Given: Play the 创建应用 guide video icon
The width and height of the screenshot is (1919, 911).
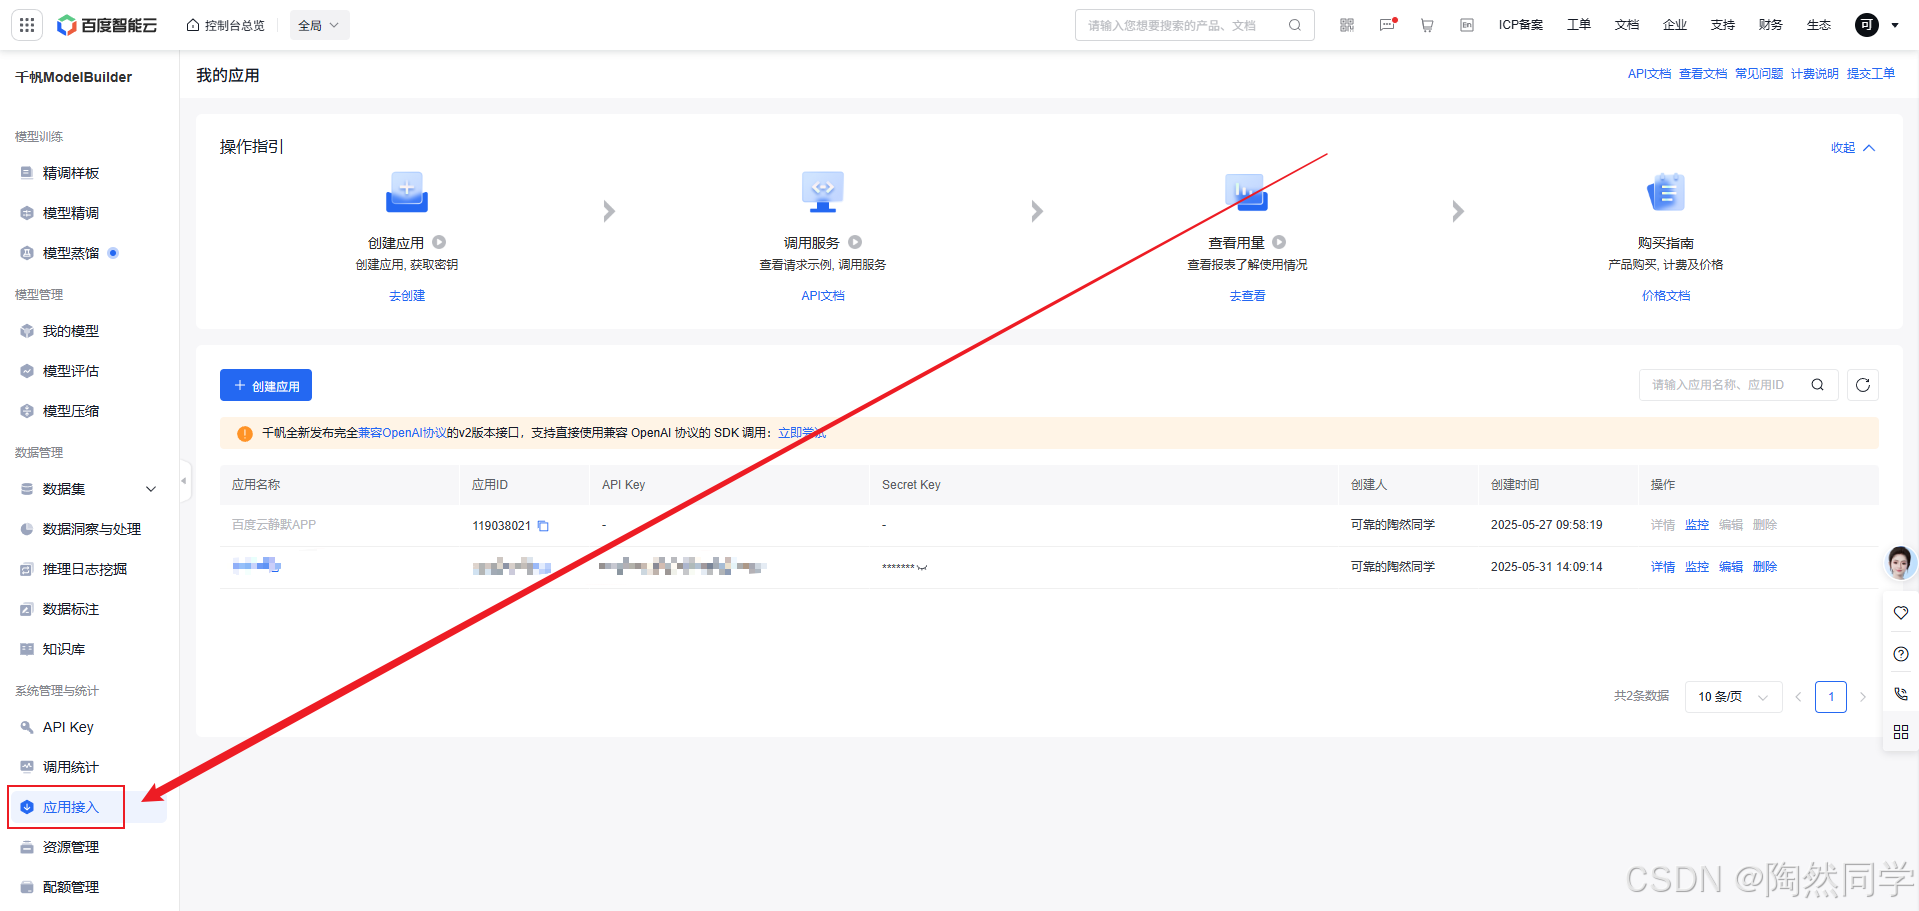Looking at the screenshot, I should 439,242.
